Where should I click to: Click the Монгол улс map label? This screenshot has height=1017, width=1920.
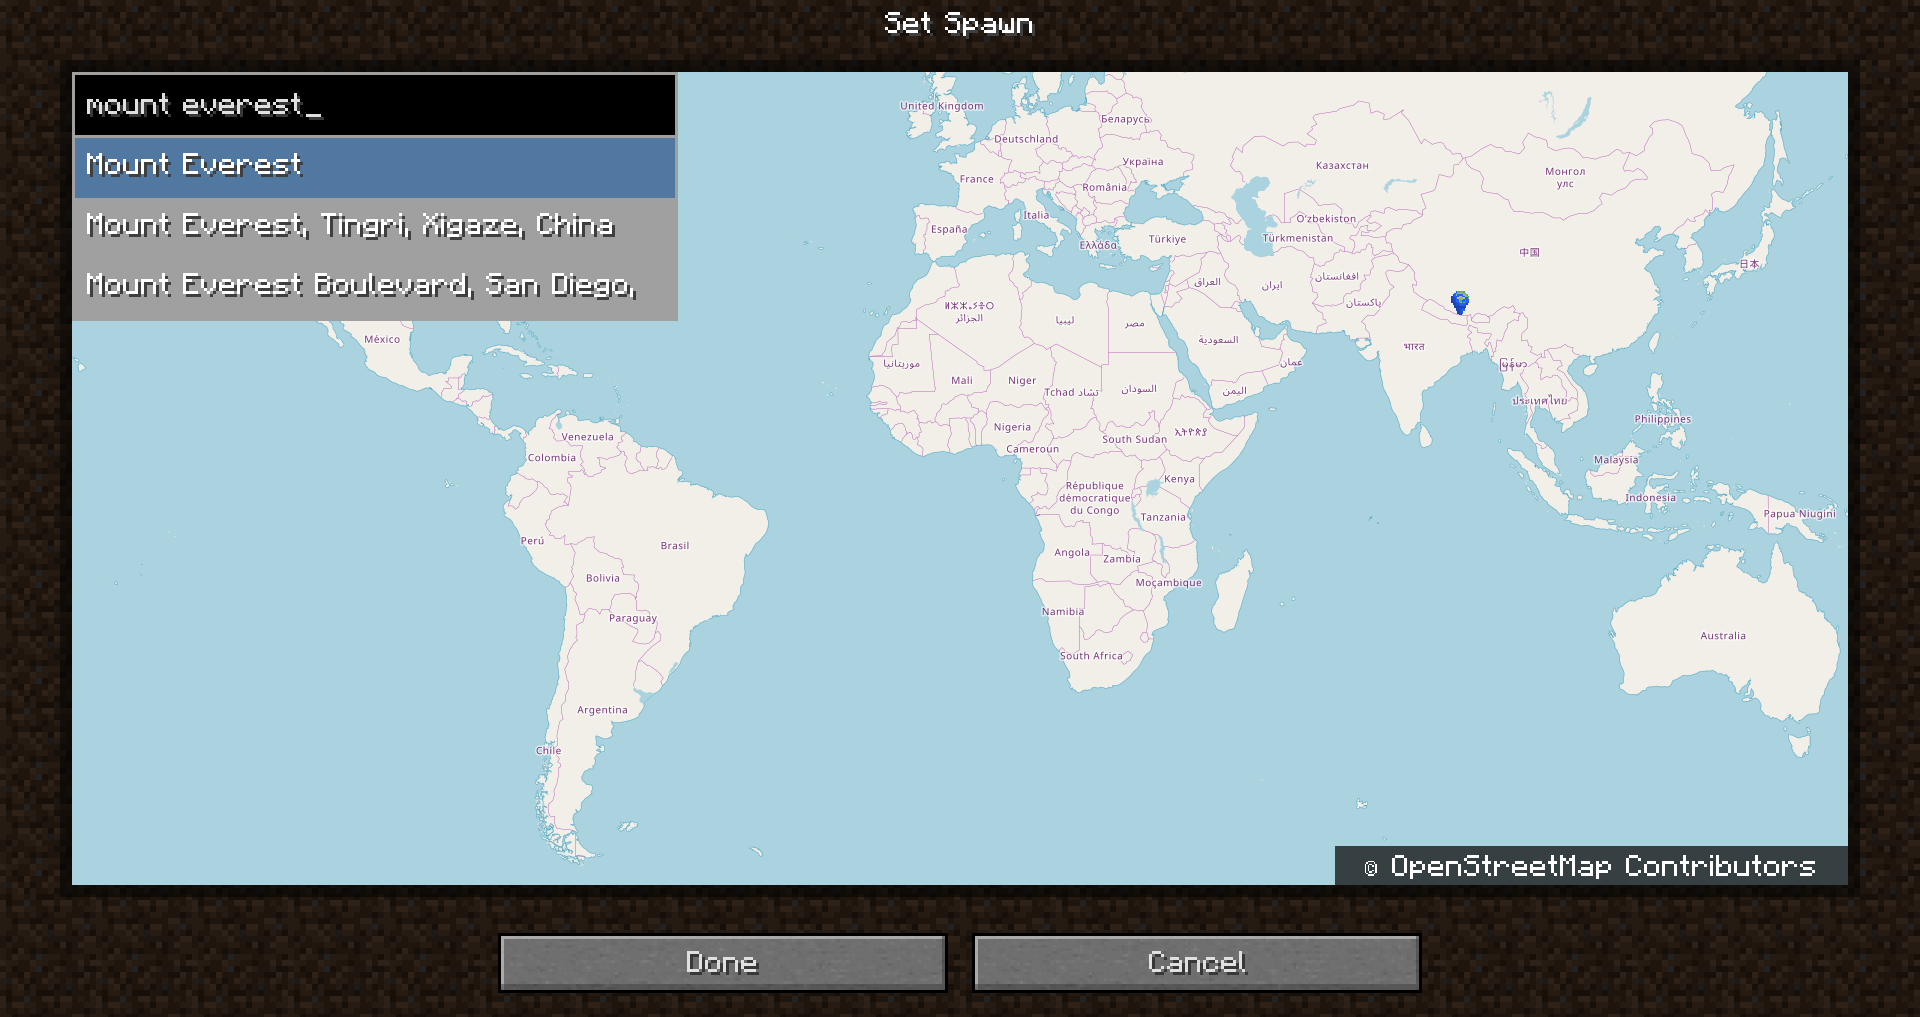tap(1565, 177)
